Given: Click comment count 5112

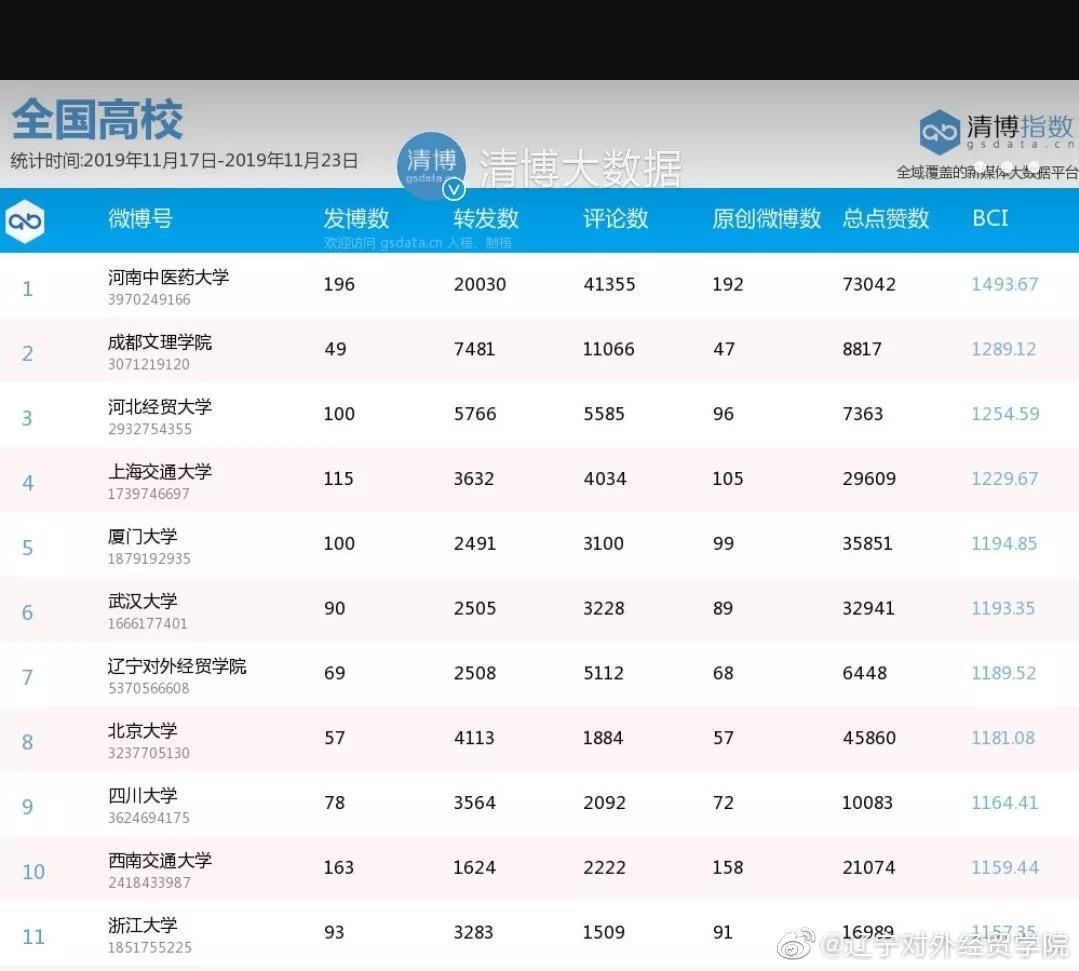Looking at the screenshot, I should (603, 673).
